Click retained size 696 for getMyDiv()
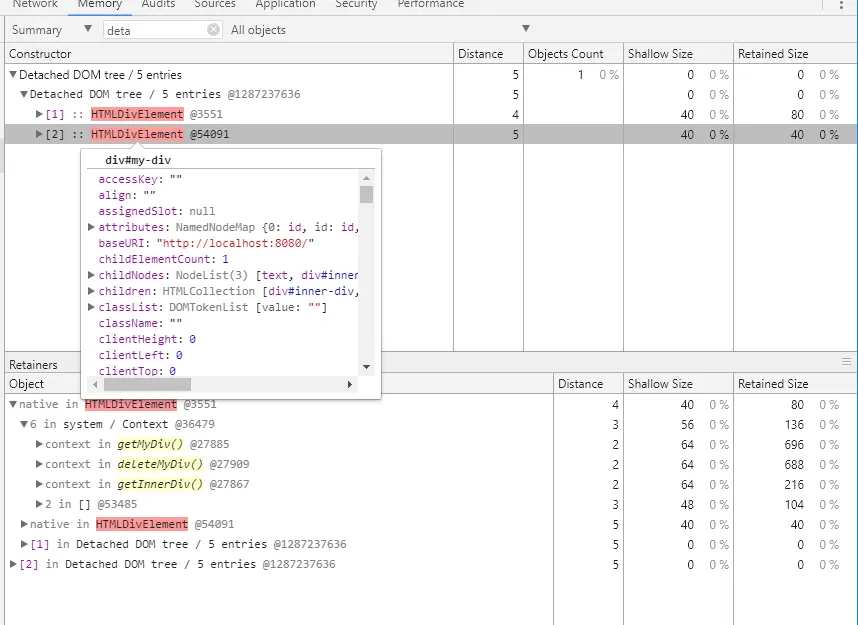858x625 pixels. pyautogui.click(x=794, y=444)
